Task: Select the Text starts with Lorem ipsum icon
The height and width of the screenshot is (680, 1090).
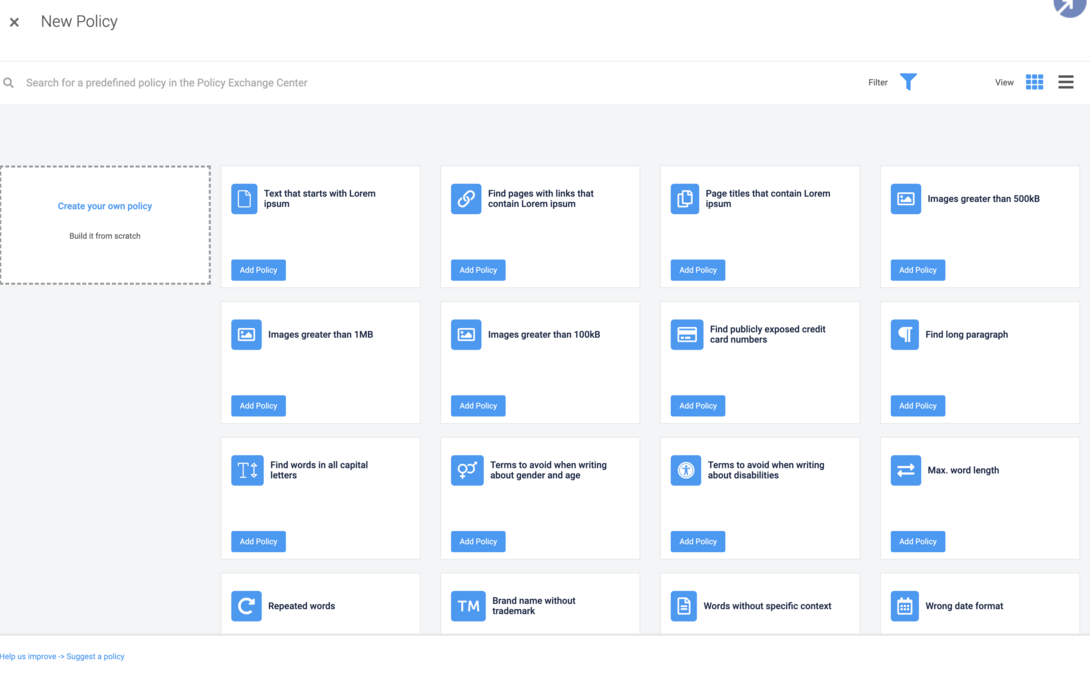Action: [246, 199]
